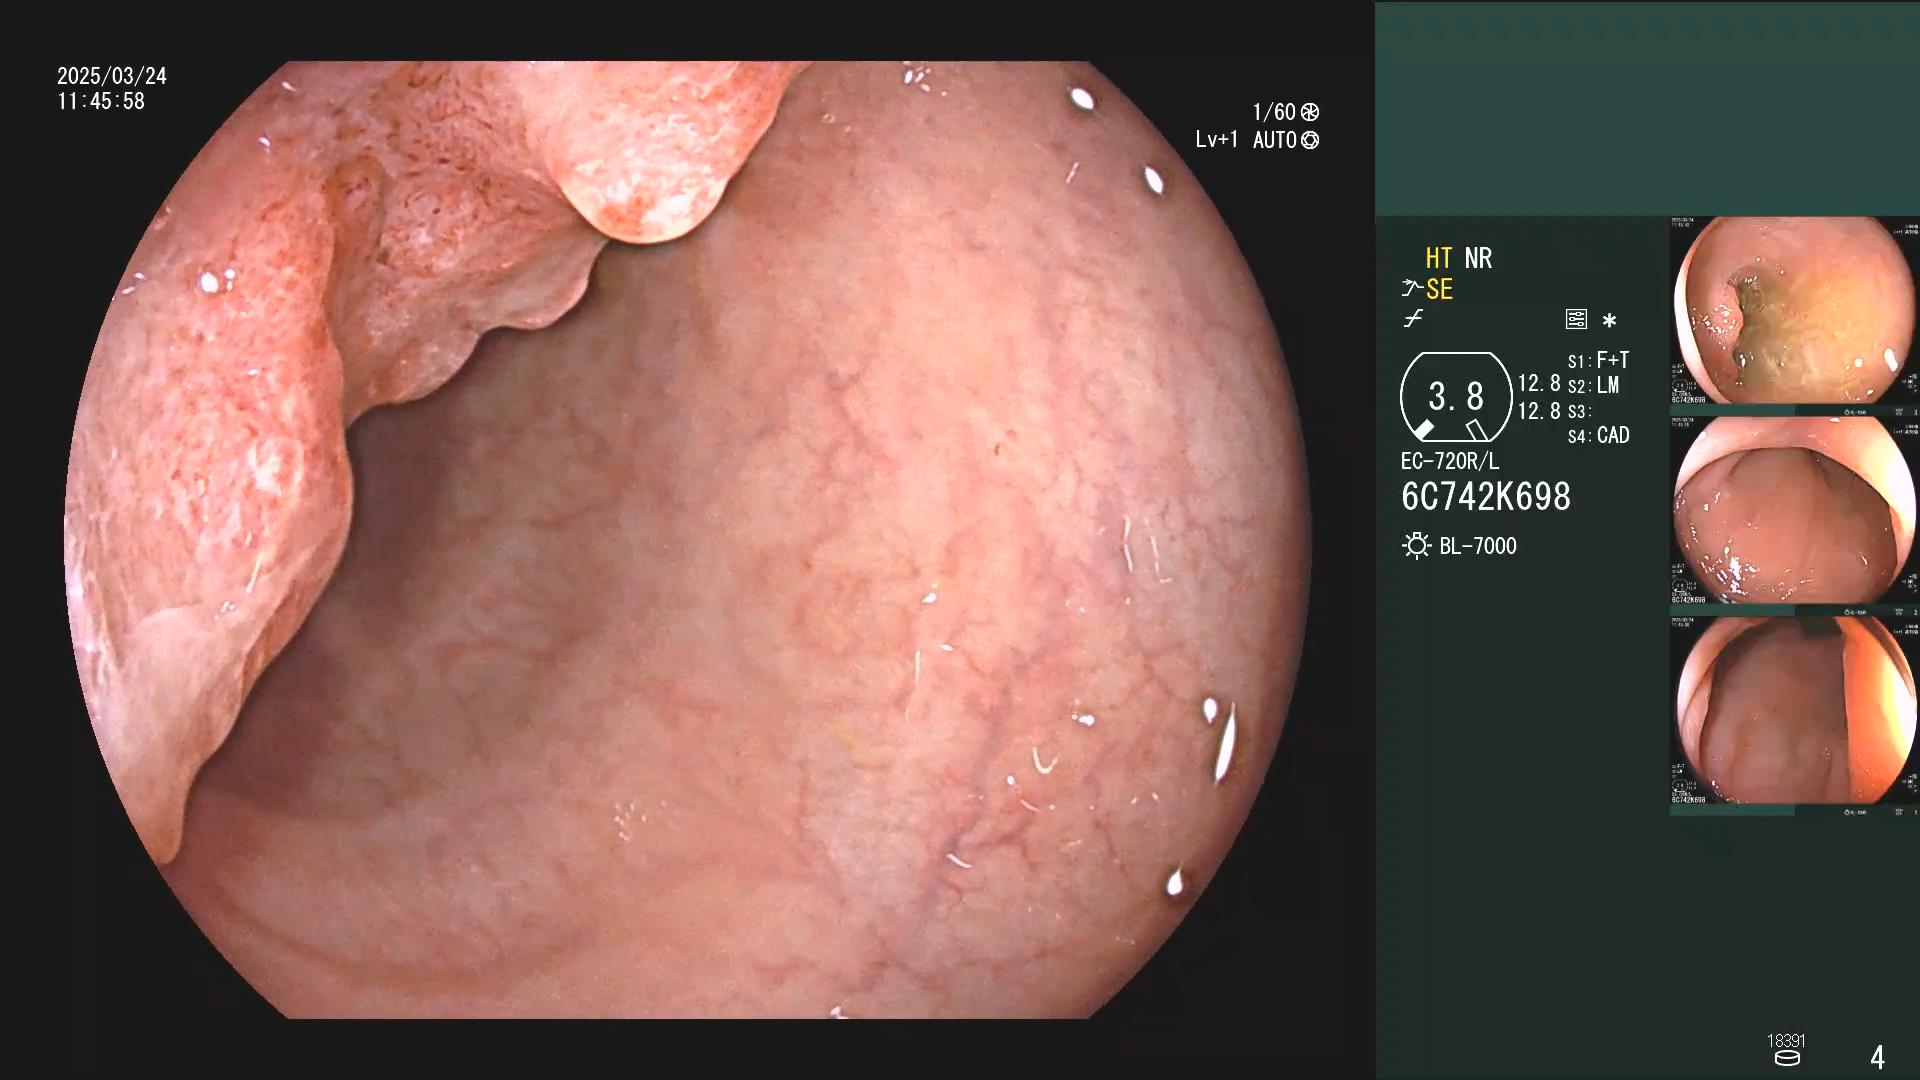Viewport: 1920px width, 1080px height.
Task: Click the upper 12.8 value
Action: coord(1539,383)
